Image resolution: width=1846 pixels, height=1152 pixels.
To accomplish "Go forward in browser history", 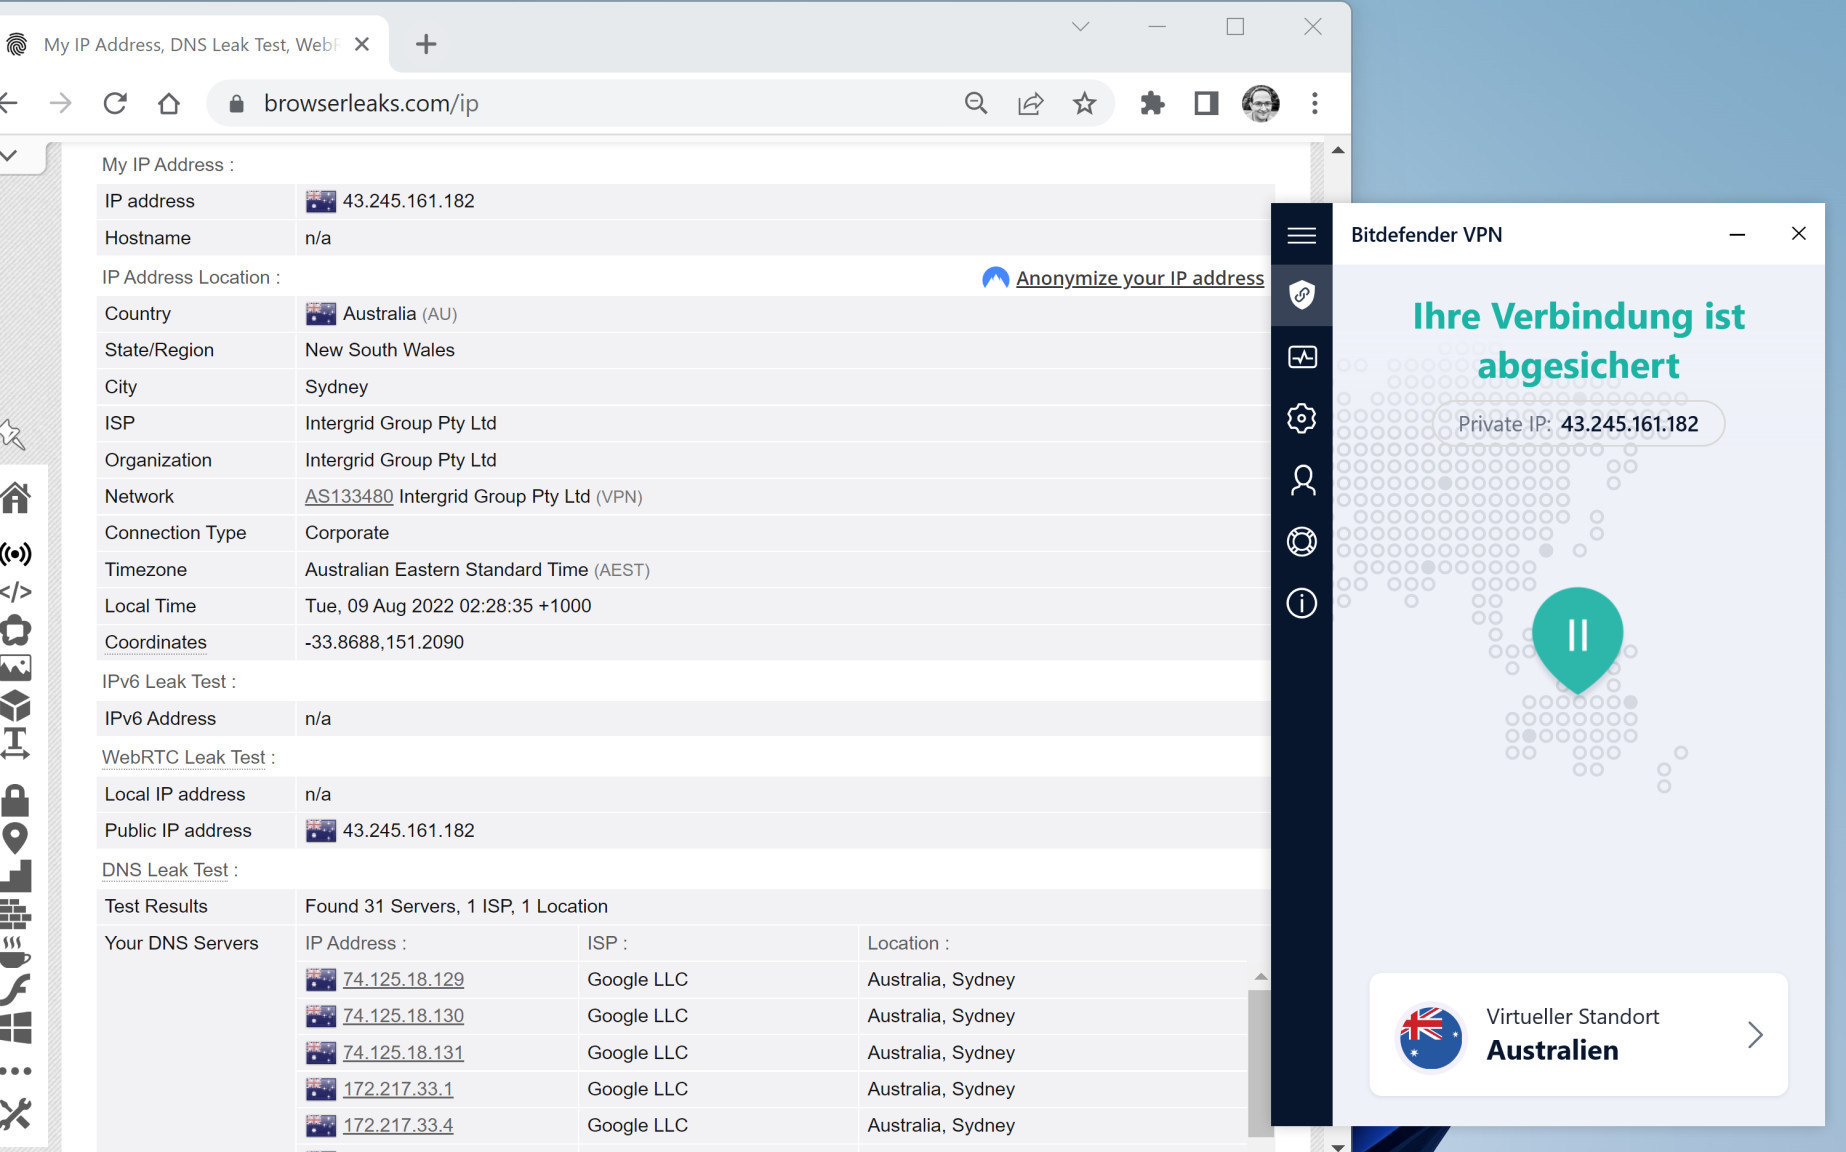I will (x=61, y=103).
